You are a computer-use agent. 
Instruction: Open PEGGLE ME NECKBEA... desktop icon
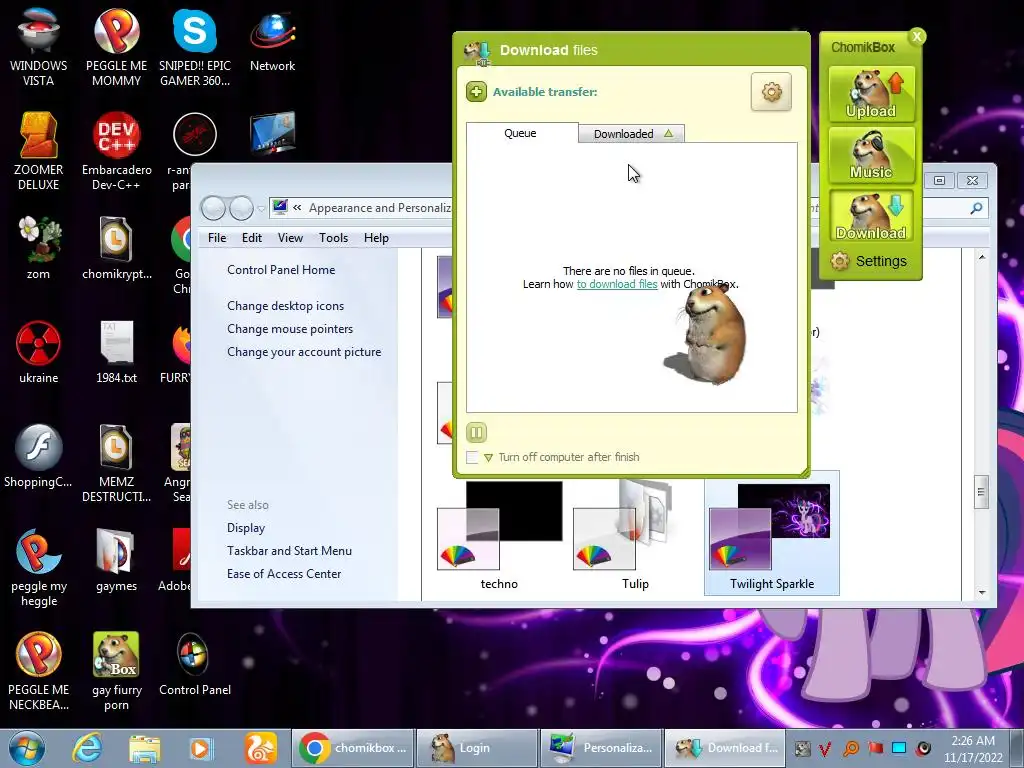(39, 671)
